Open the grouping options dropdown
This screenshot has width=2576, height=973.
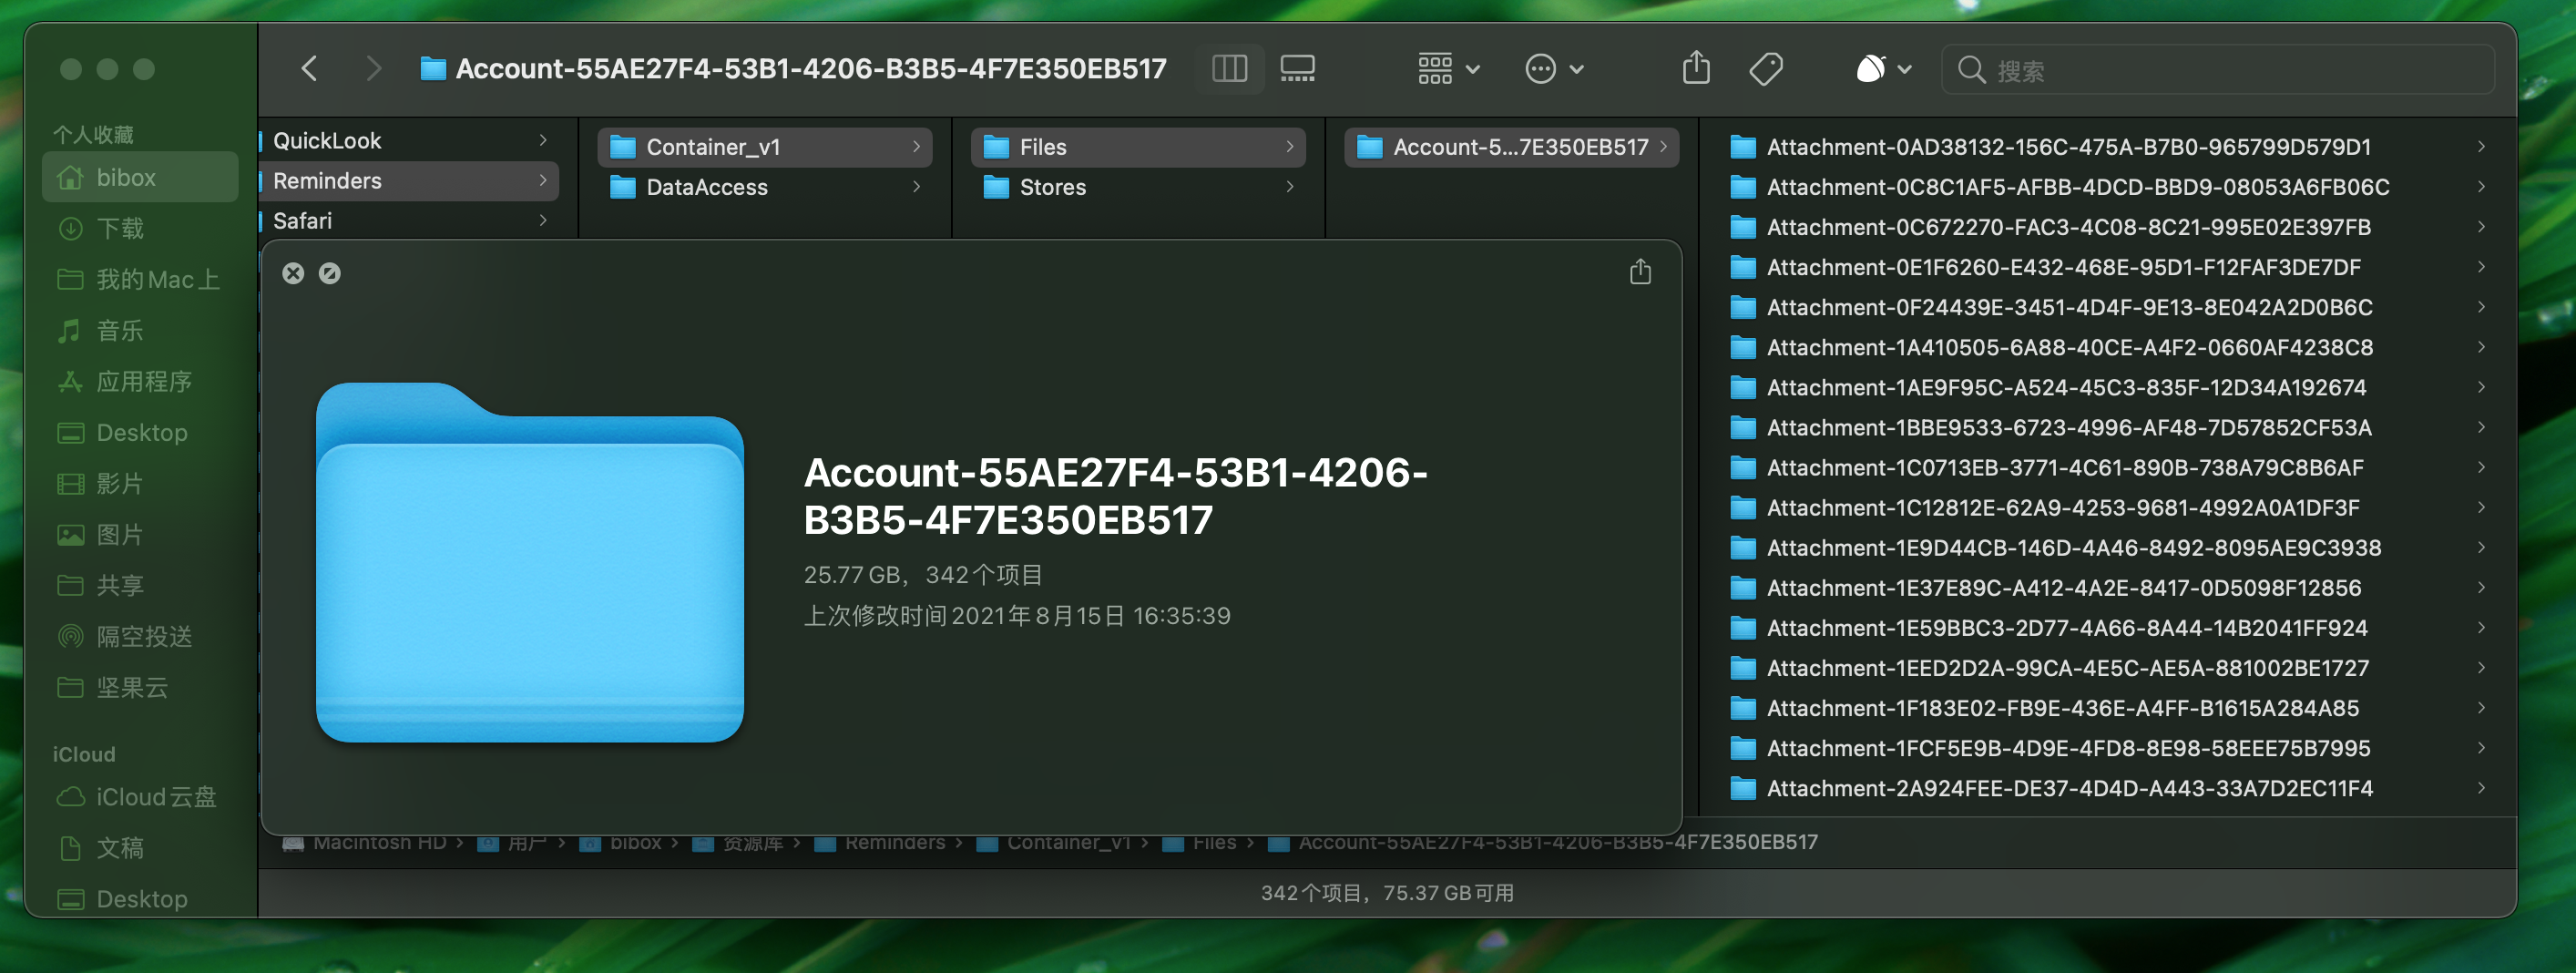pyautogui.click(x=1448, y=69)
